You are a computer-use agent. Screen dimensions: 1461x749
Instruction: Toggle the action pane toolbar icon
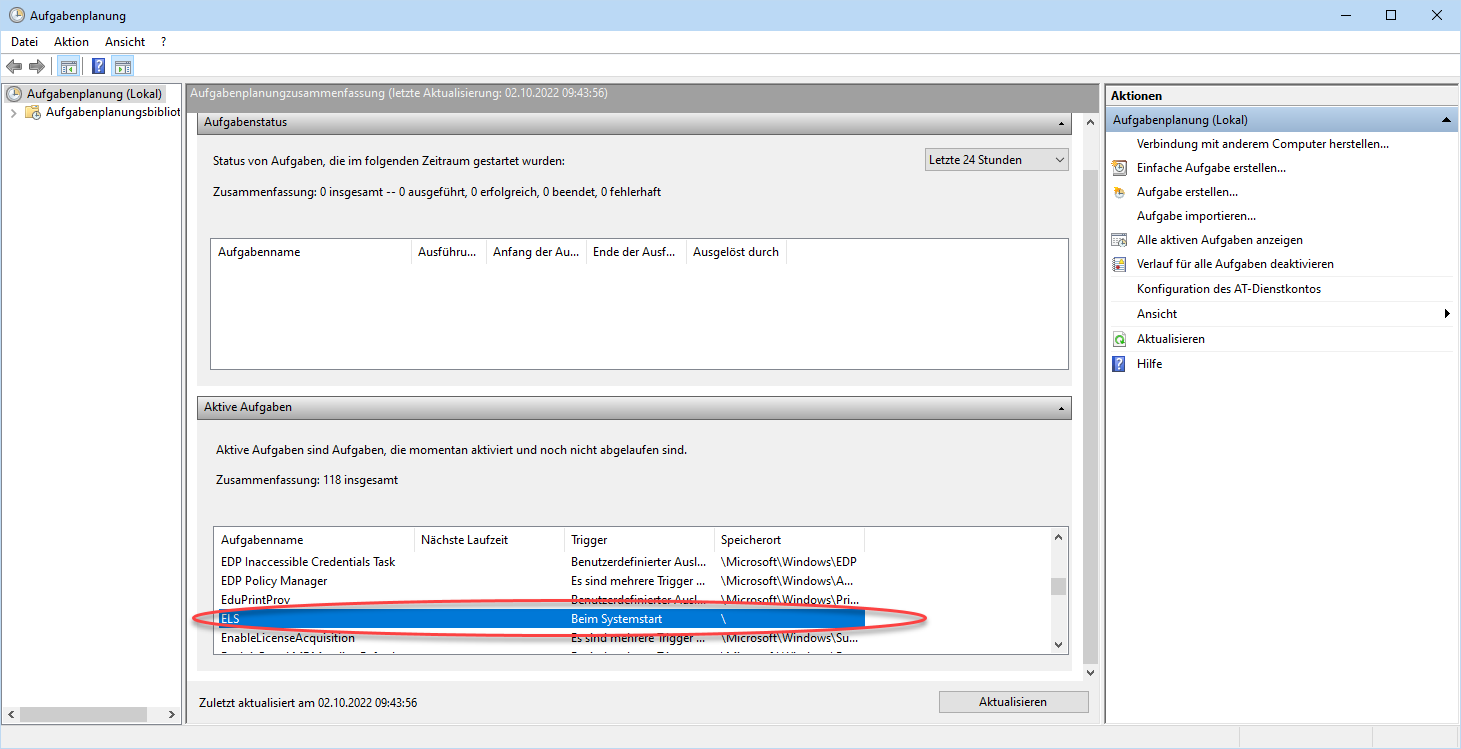click(x=122, y=67)
